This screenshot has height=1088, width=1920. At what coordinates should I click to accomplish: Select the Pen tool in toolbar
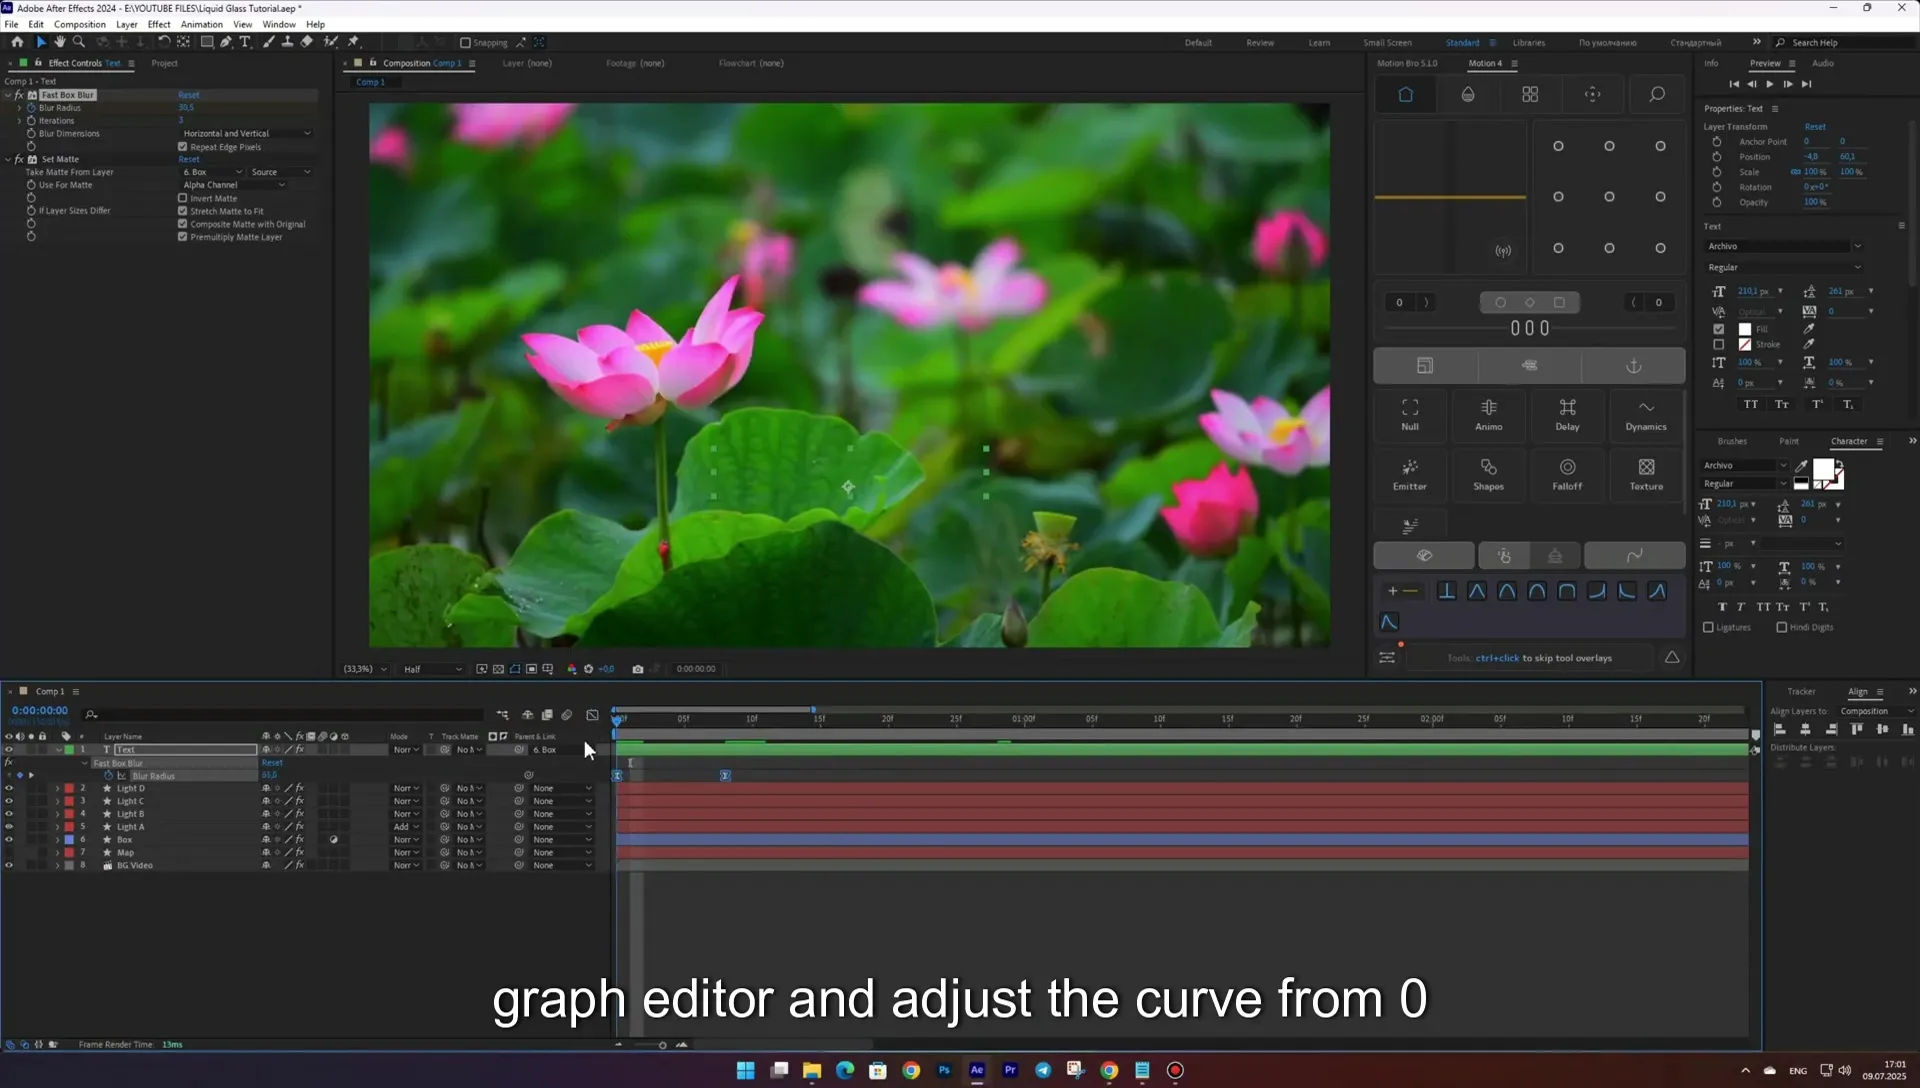(x=226, y=42)
